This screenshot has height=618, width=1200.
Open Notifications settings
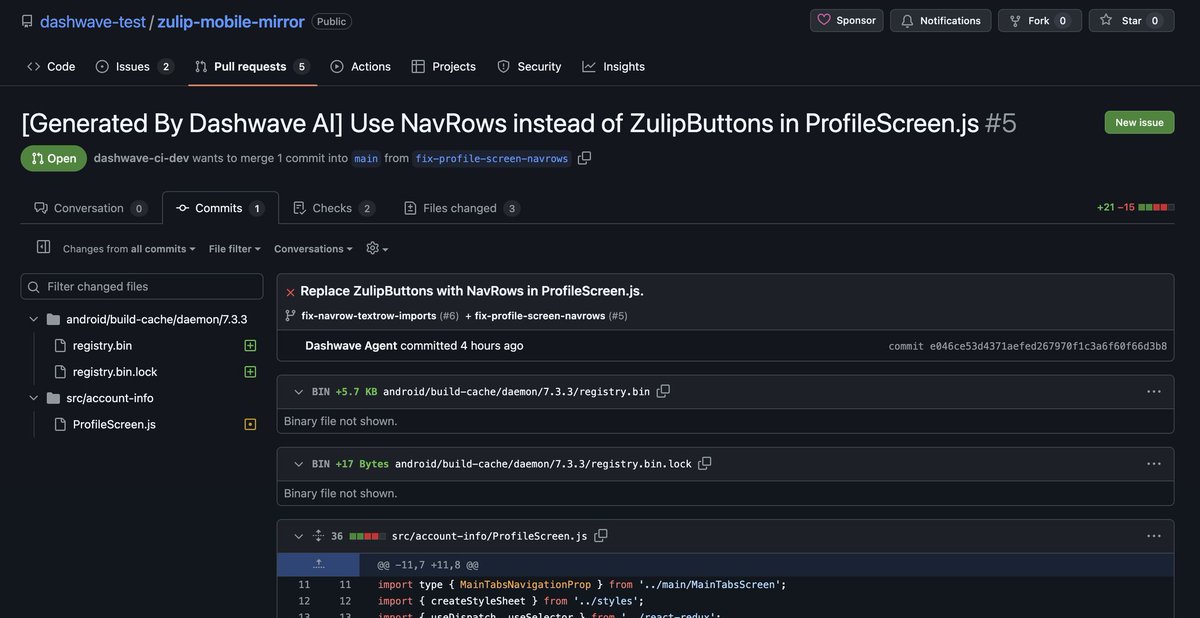pos(940,20)
